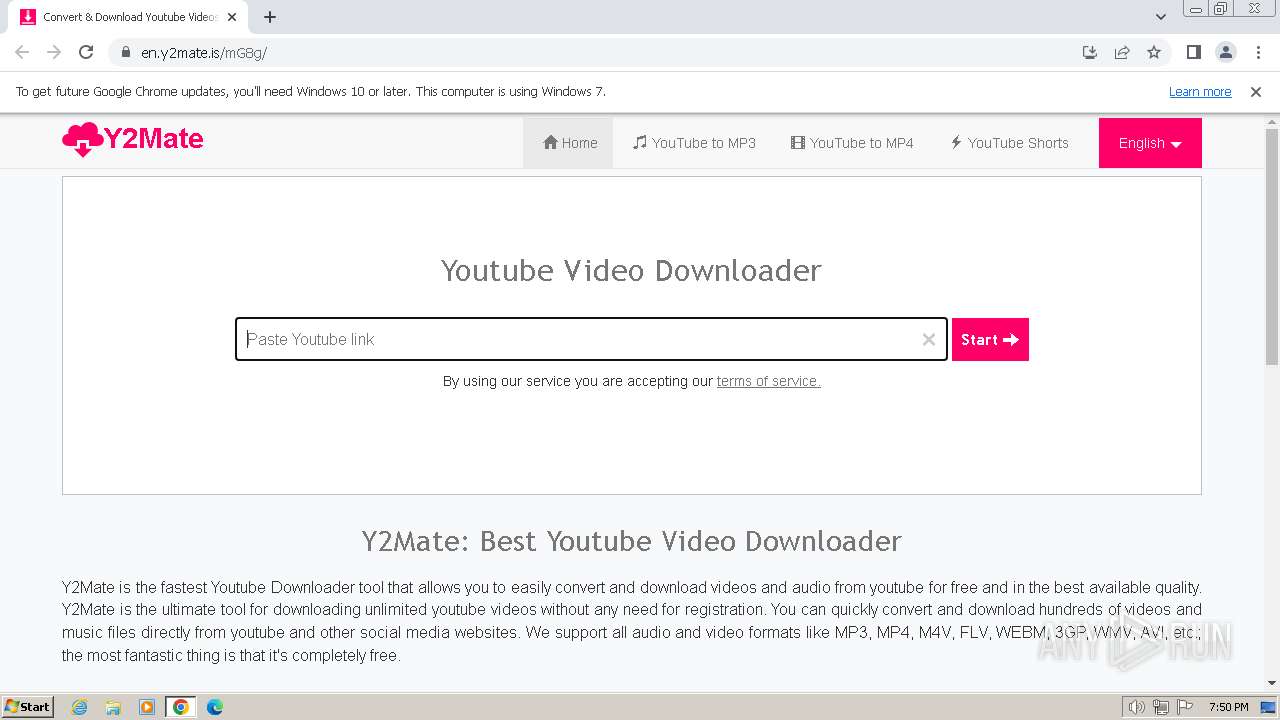Viewport: 1280px width, 720px height.
Task: Go forward in browser history
Action: 54,52
